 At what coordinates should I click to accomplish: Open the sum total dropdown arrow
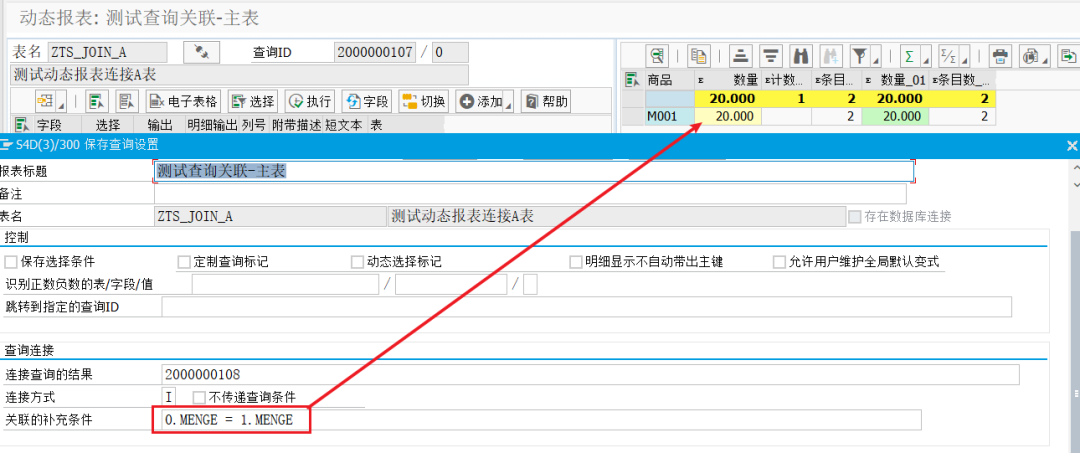point(926,56)
